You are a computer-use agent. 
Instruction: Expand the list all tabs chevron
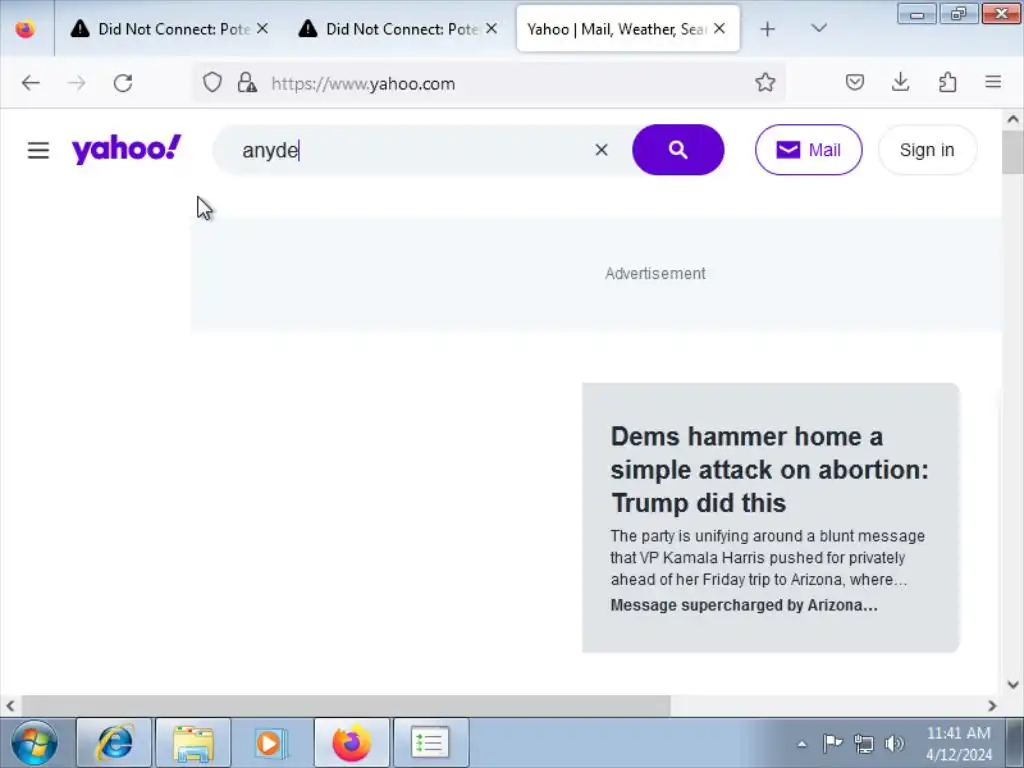tap(819, 29)
